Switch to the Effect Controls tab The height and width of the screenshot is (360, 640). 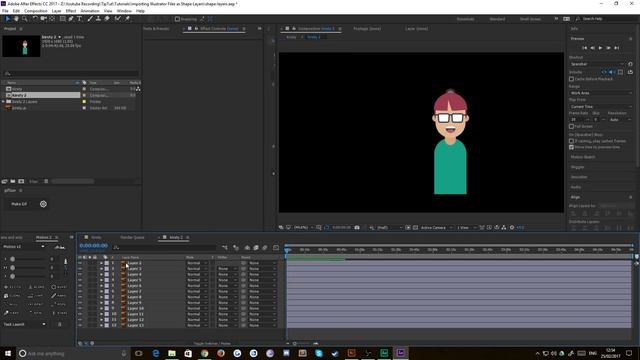click(219, 29)
